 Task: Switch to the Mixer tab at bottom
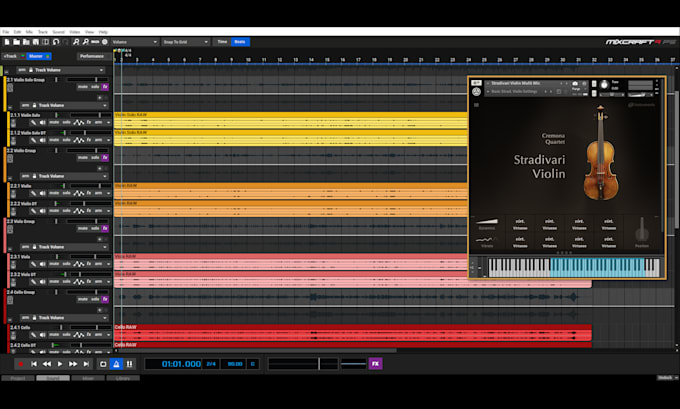(x=88, y=378)
